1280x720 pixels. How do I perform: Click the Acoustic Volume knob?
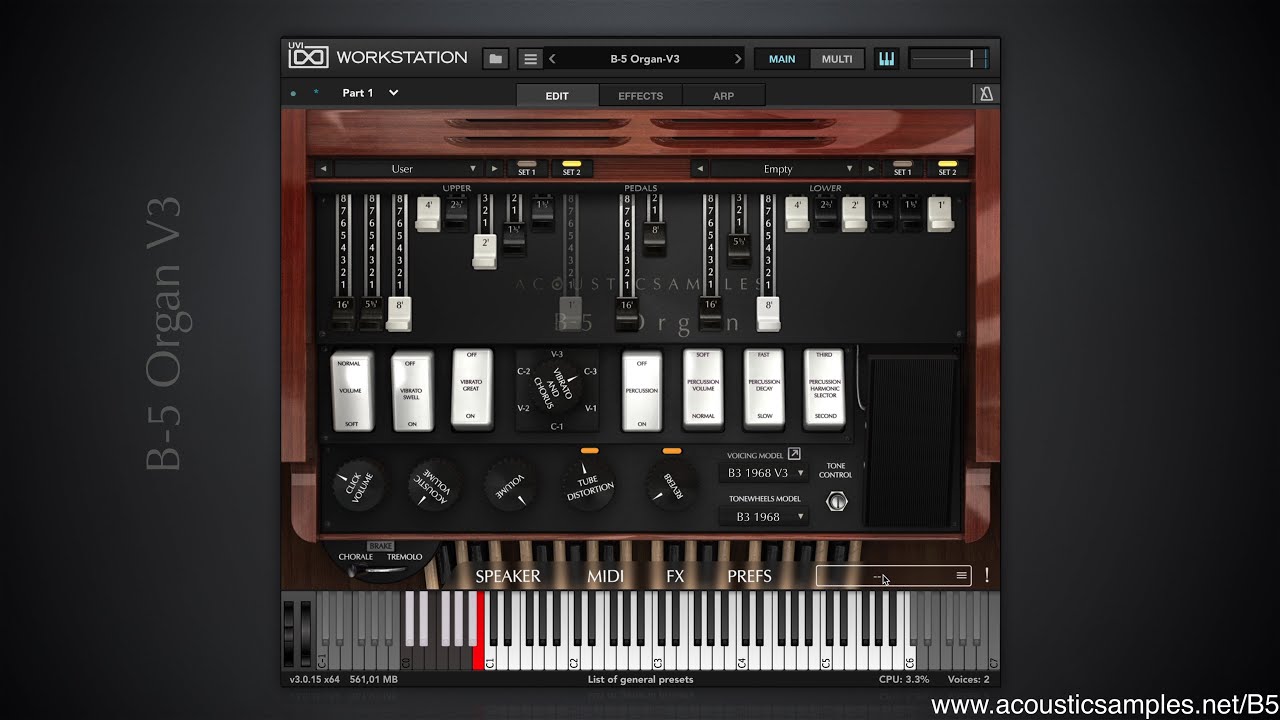click(434, 485)
